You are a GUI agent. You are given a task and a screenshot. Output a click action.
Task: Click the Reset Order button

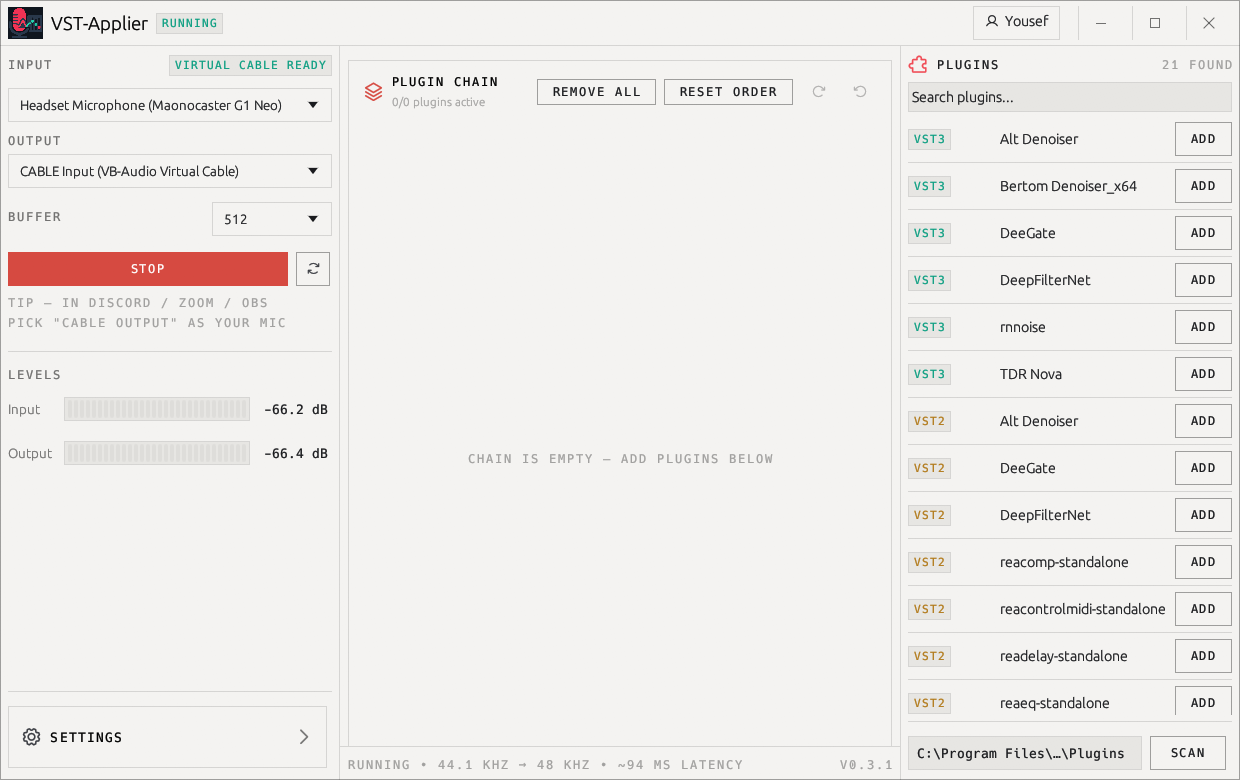pyautogui.click(x=728, y=92)
